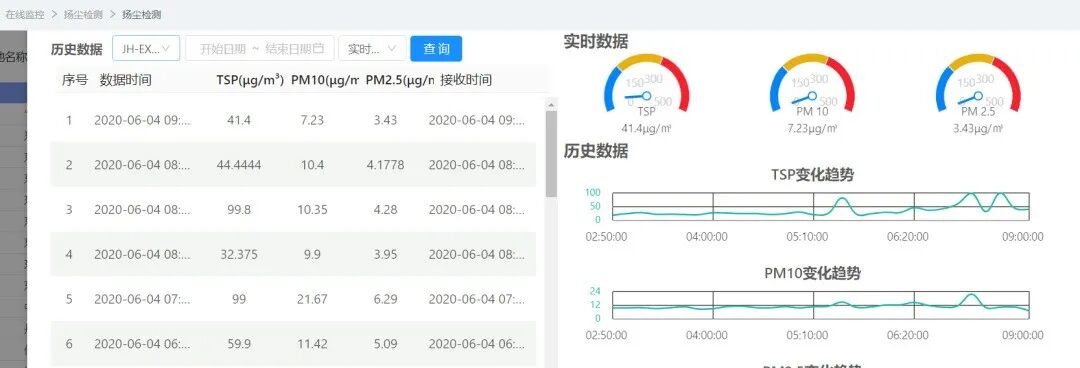This screenshot has width=1080, height=368.
Task: Select the PM10 value 10.4
Action: point(312,165)
